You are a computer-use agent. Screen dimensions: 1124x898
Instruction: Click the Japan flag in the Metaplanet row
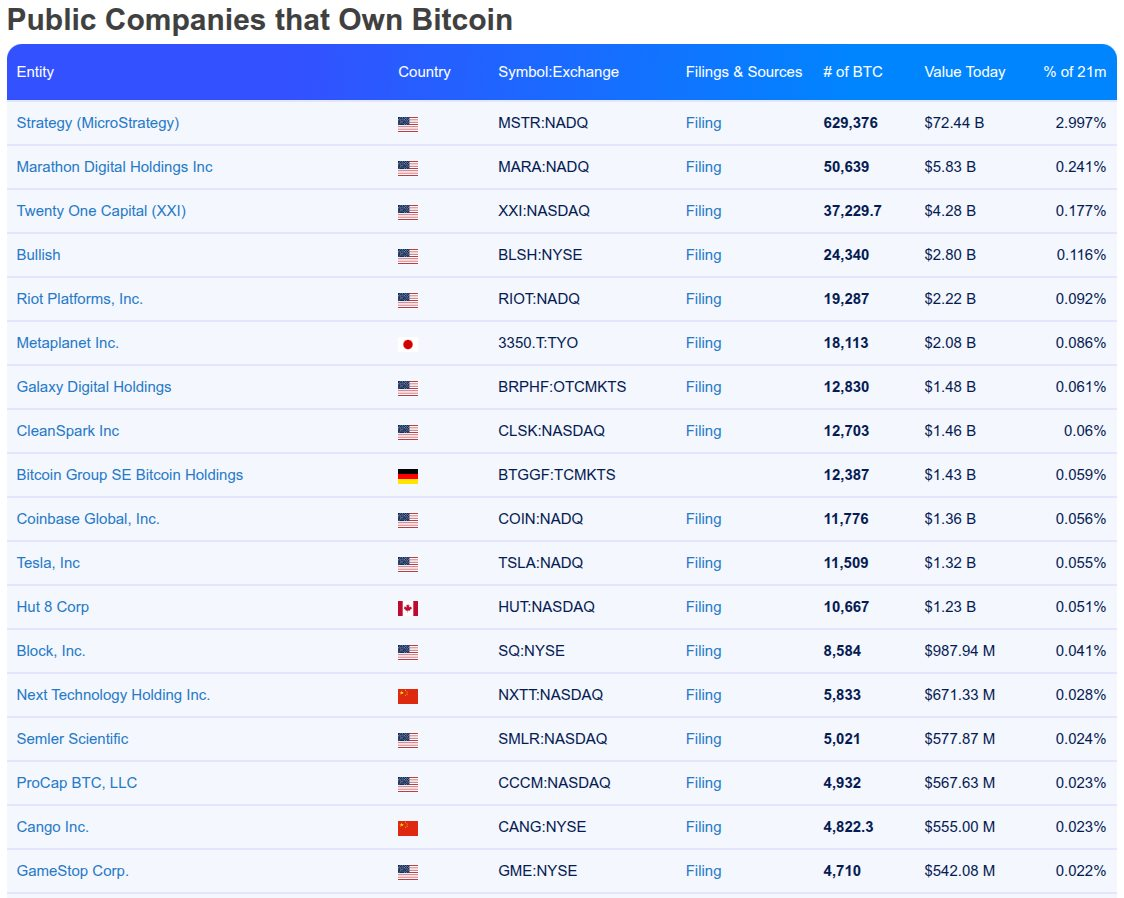408,345
